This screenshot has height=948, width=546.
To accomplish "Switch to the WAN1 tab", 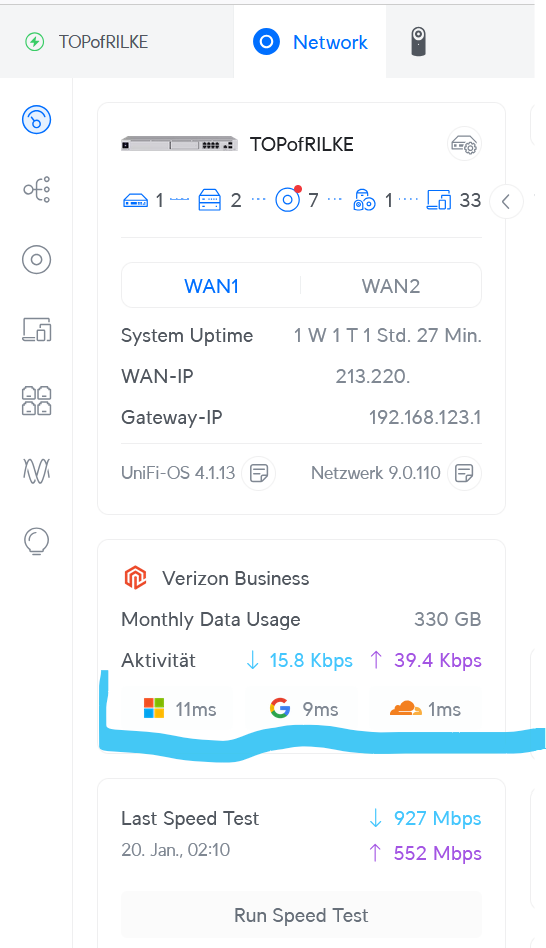I will (x=212, y=285).
